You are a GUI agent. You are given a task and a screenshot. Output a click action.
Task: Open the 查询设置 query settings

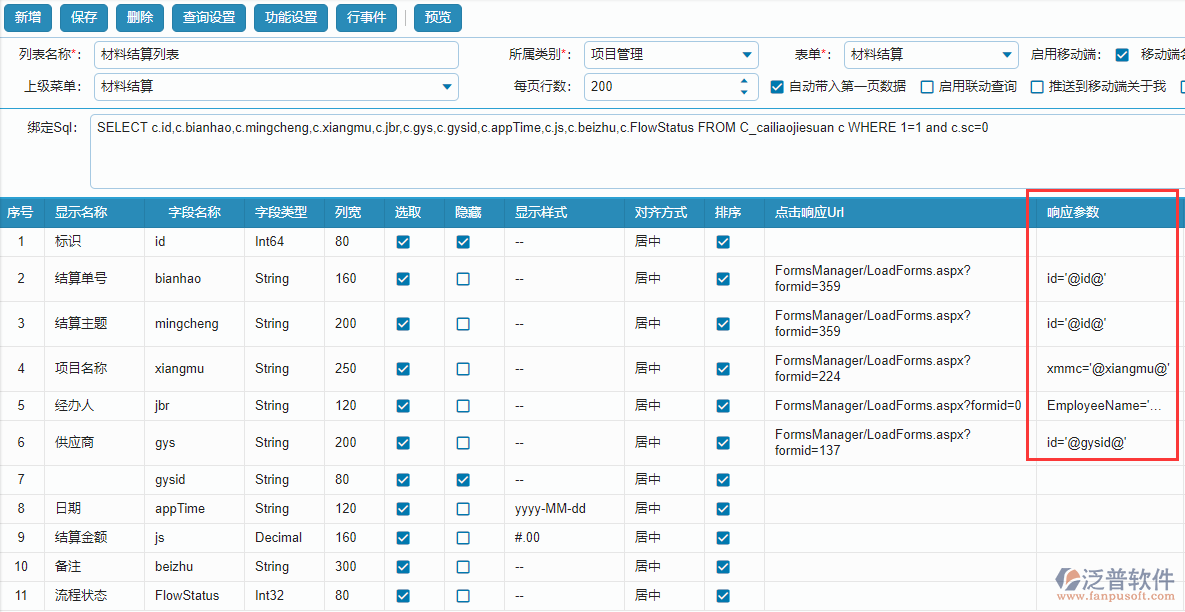(x=208, y=17)
